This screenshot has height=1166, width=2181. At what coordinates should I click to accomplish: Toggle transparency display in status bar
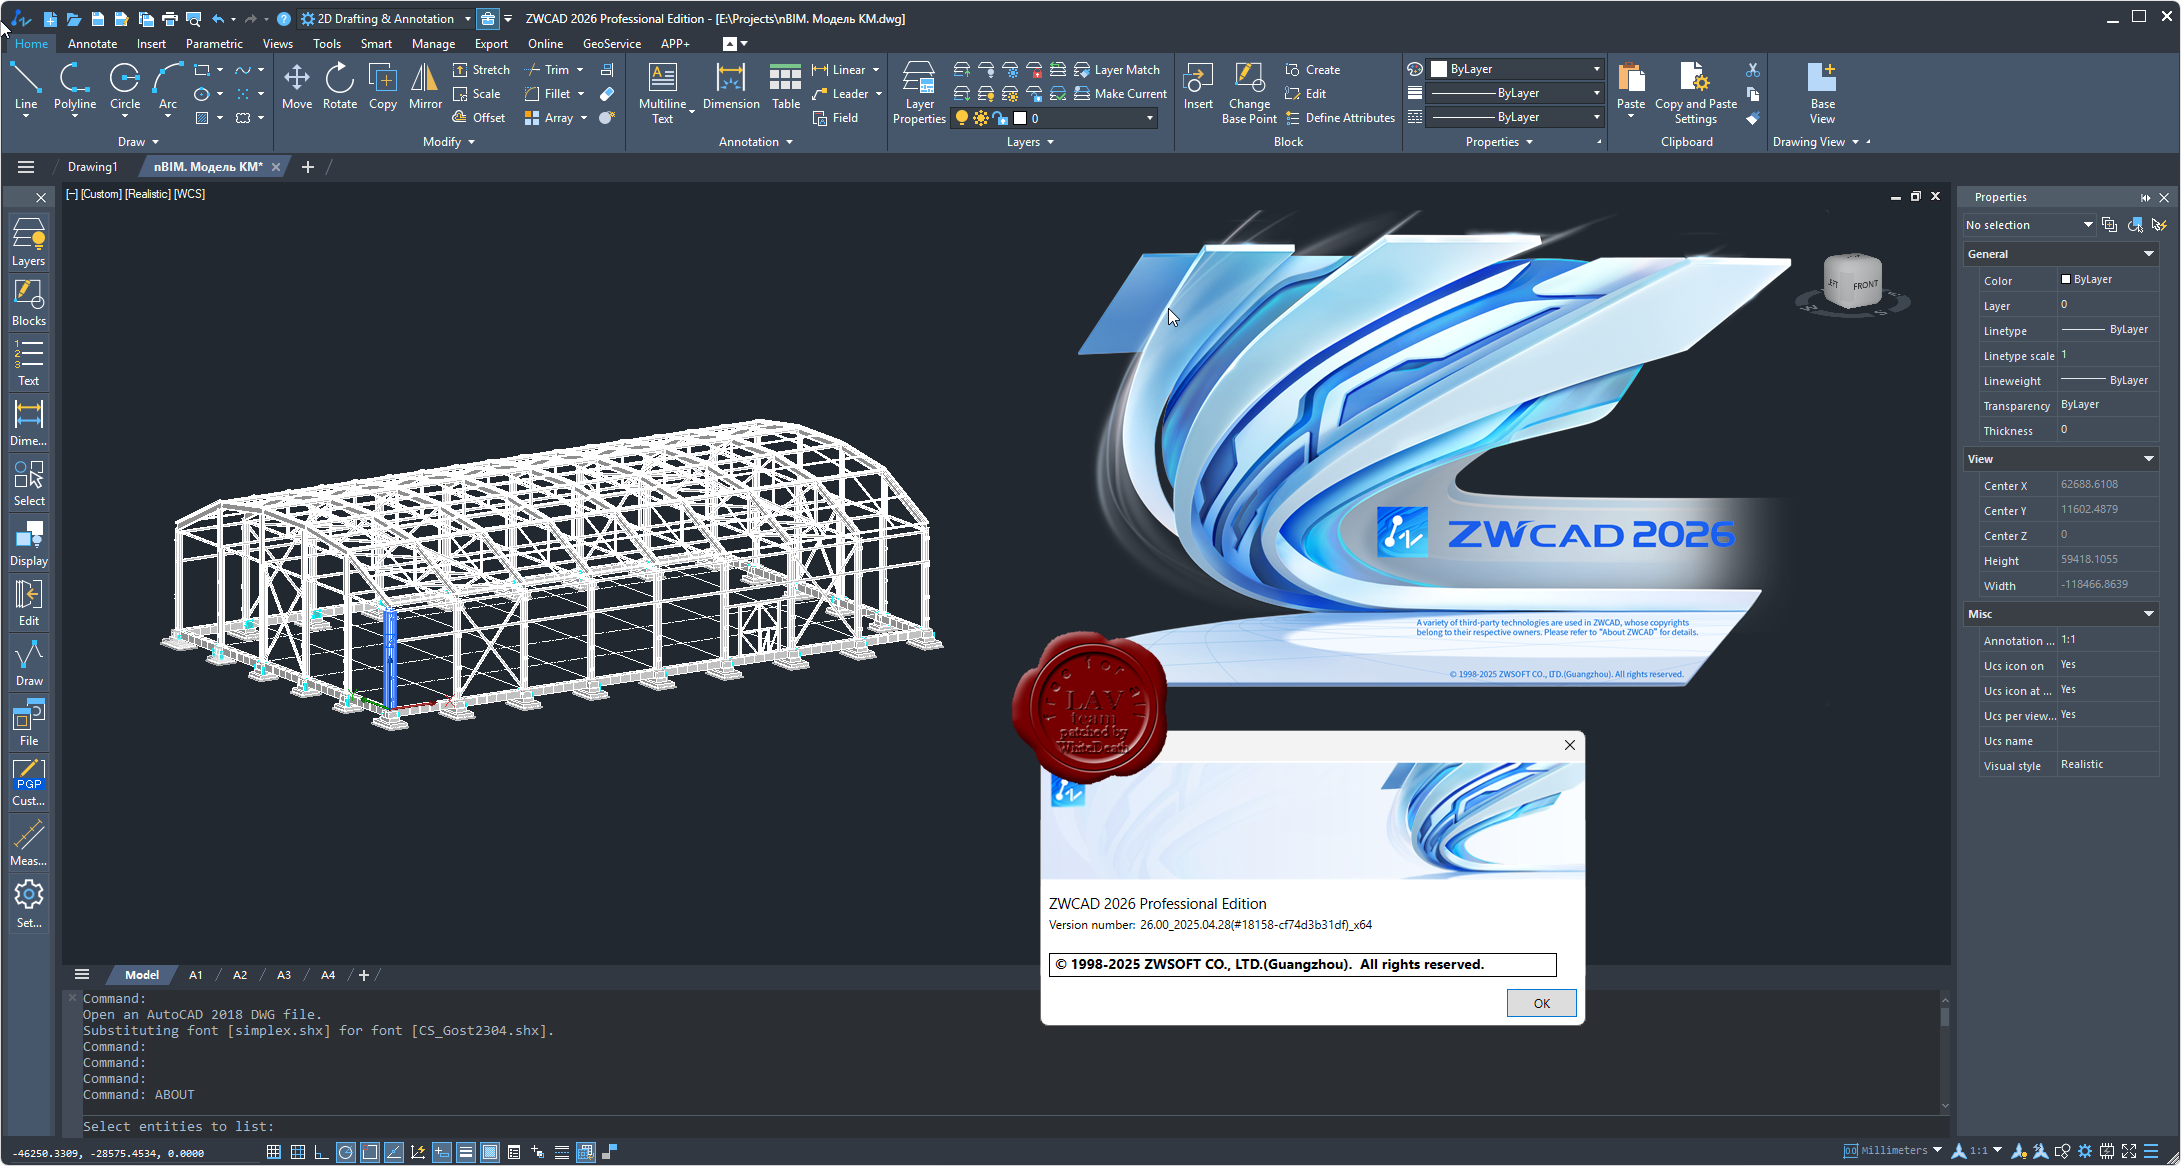pyautogui.click(x=490, y=1152)
